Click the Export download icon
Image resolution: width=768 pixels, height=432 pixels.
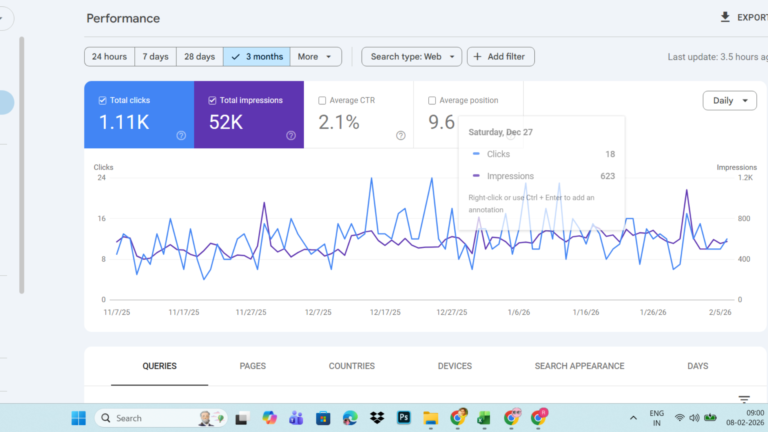(725, 17)
